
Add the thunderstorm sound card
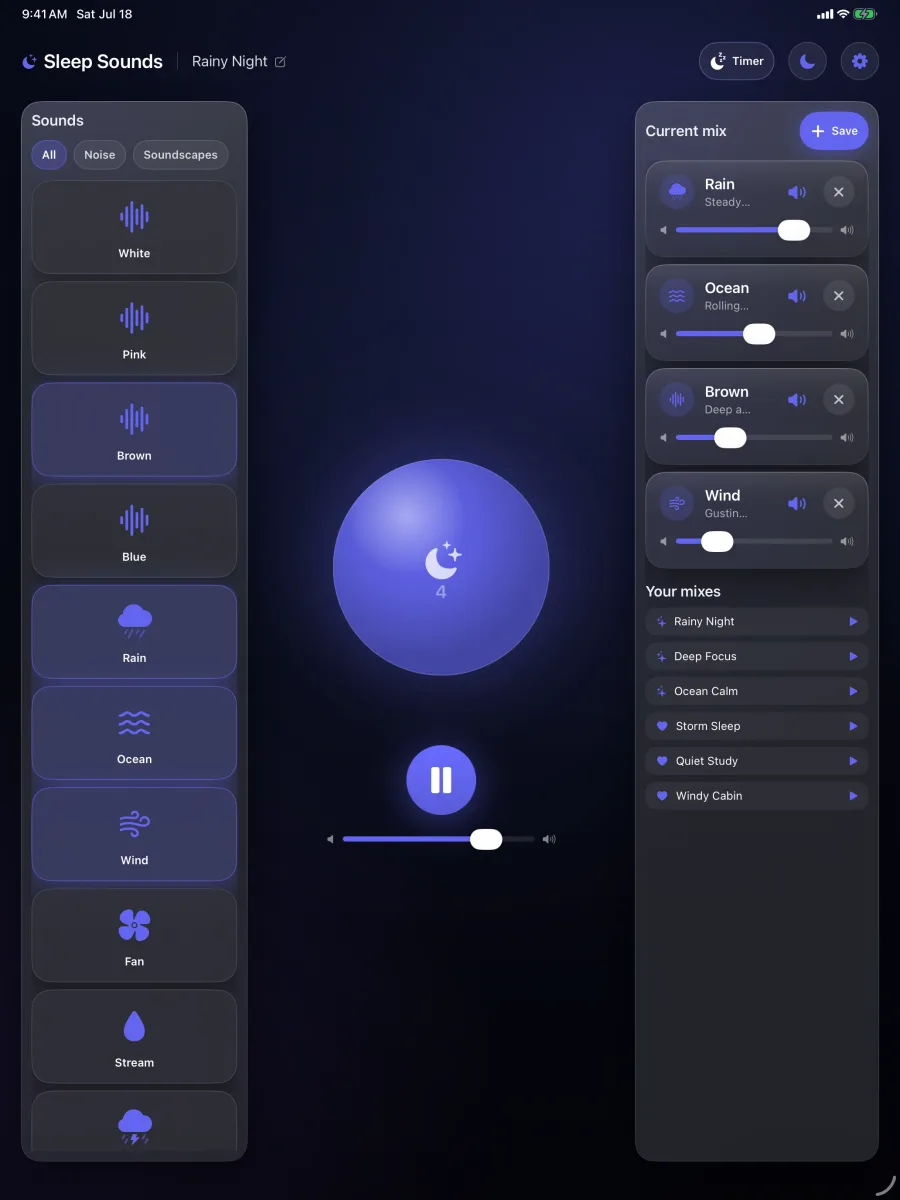click(134, 1121)
